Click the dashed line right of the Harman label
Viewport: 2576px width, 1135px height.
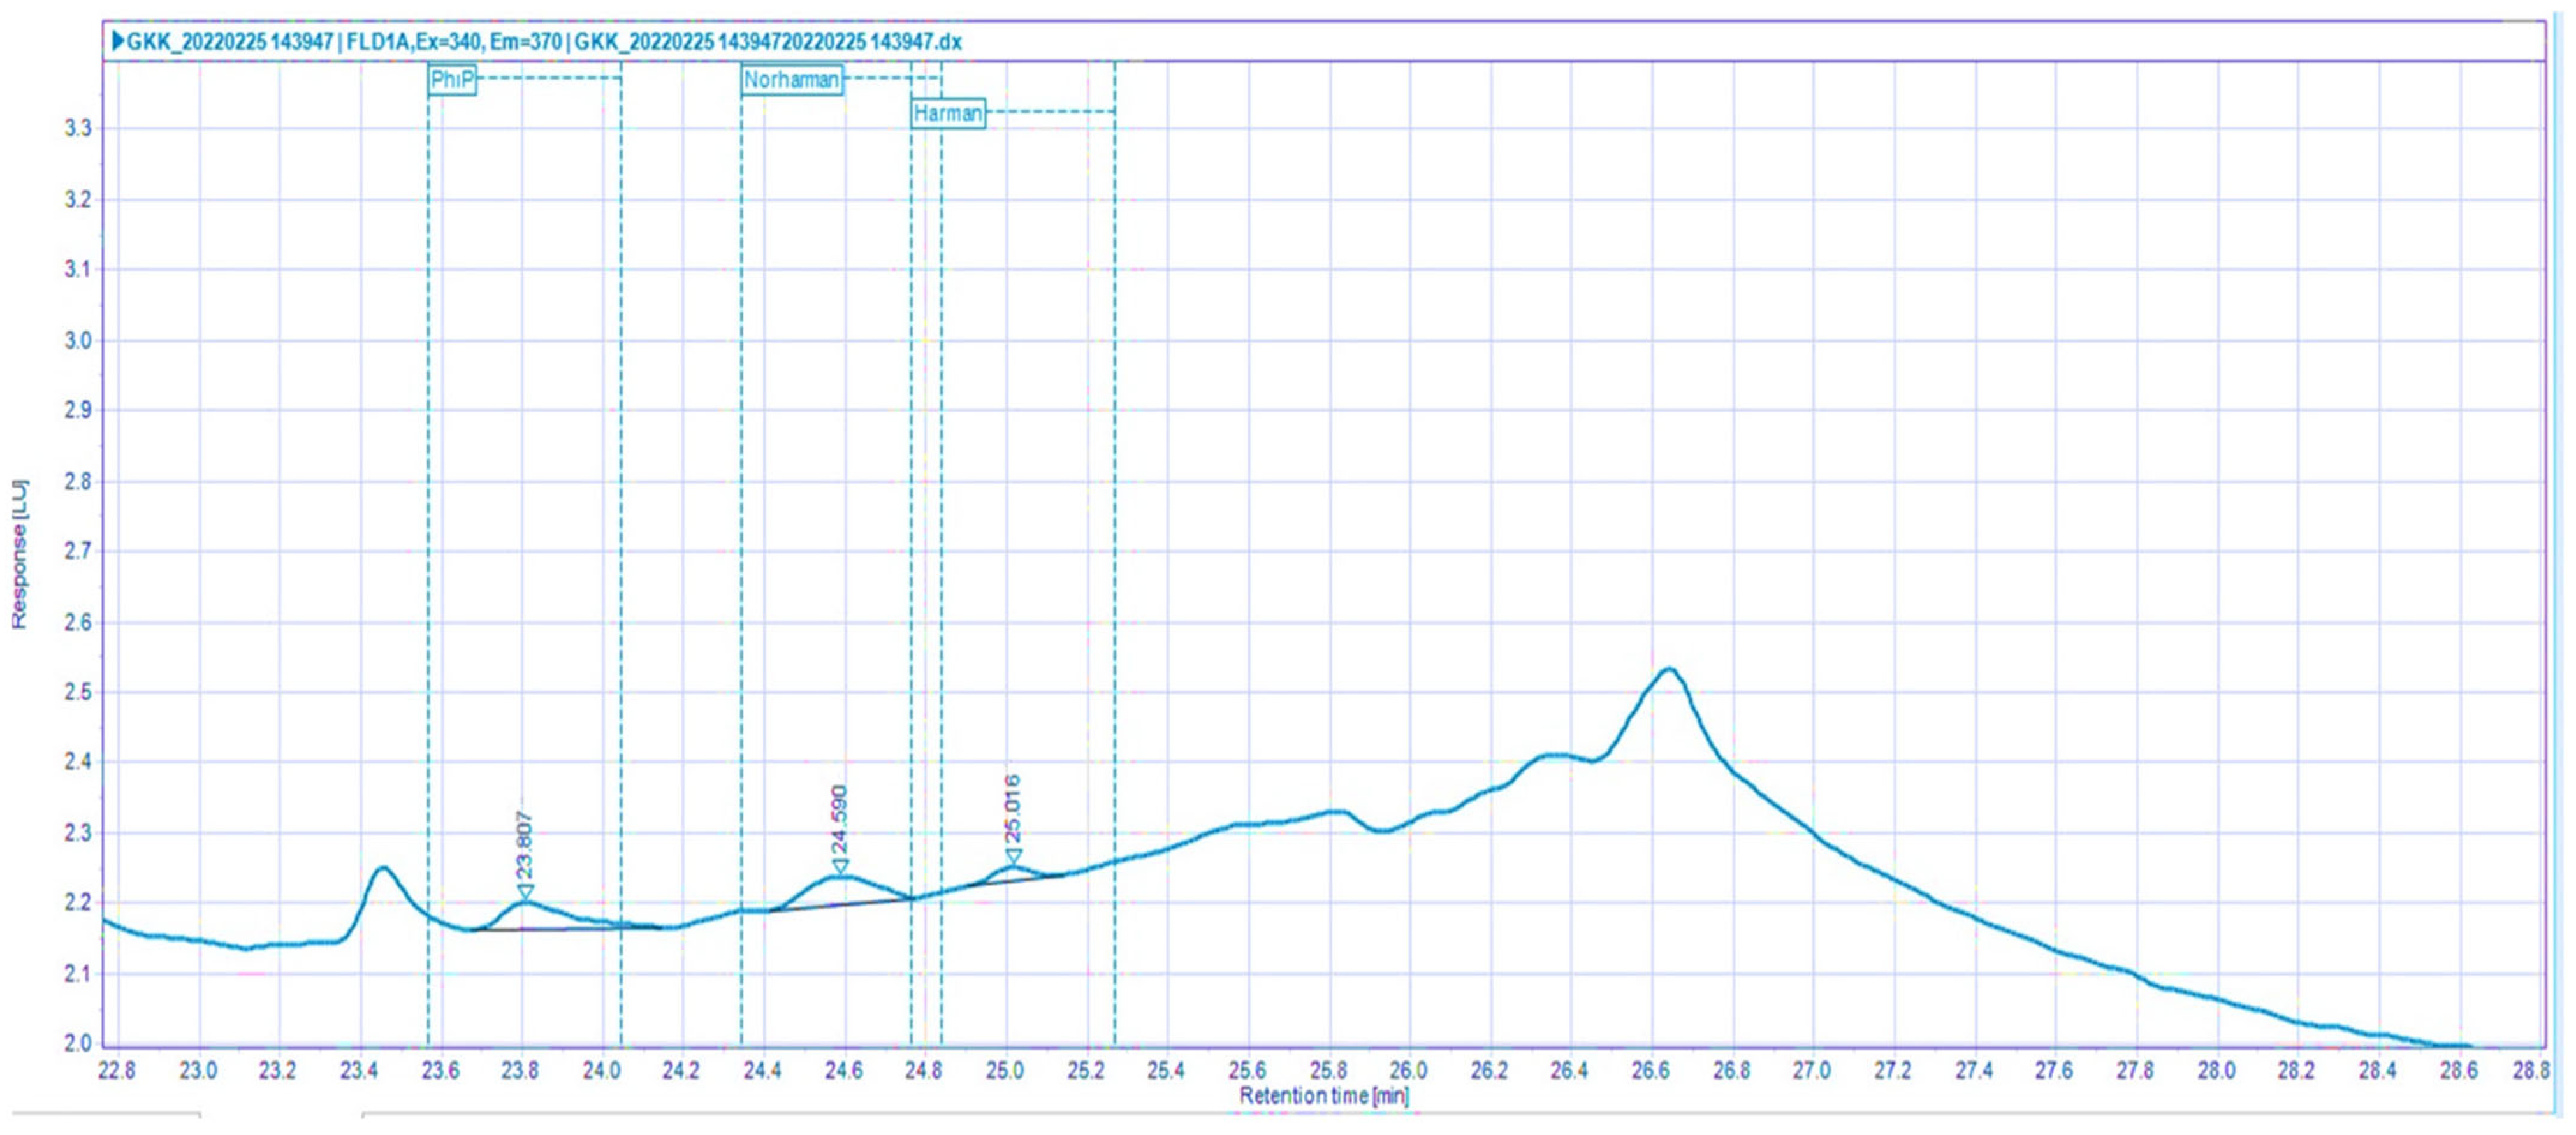(1050, 112)
